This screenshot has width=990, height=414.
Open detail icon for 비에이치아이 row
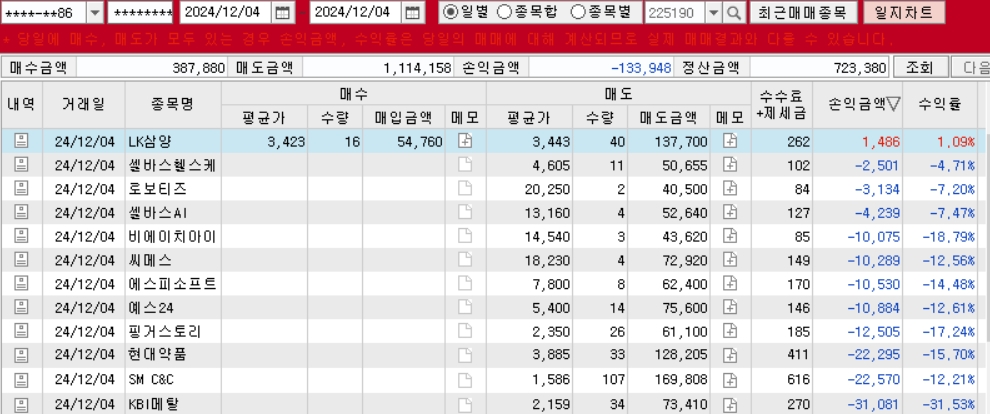(x=21, y=237)
